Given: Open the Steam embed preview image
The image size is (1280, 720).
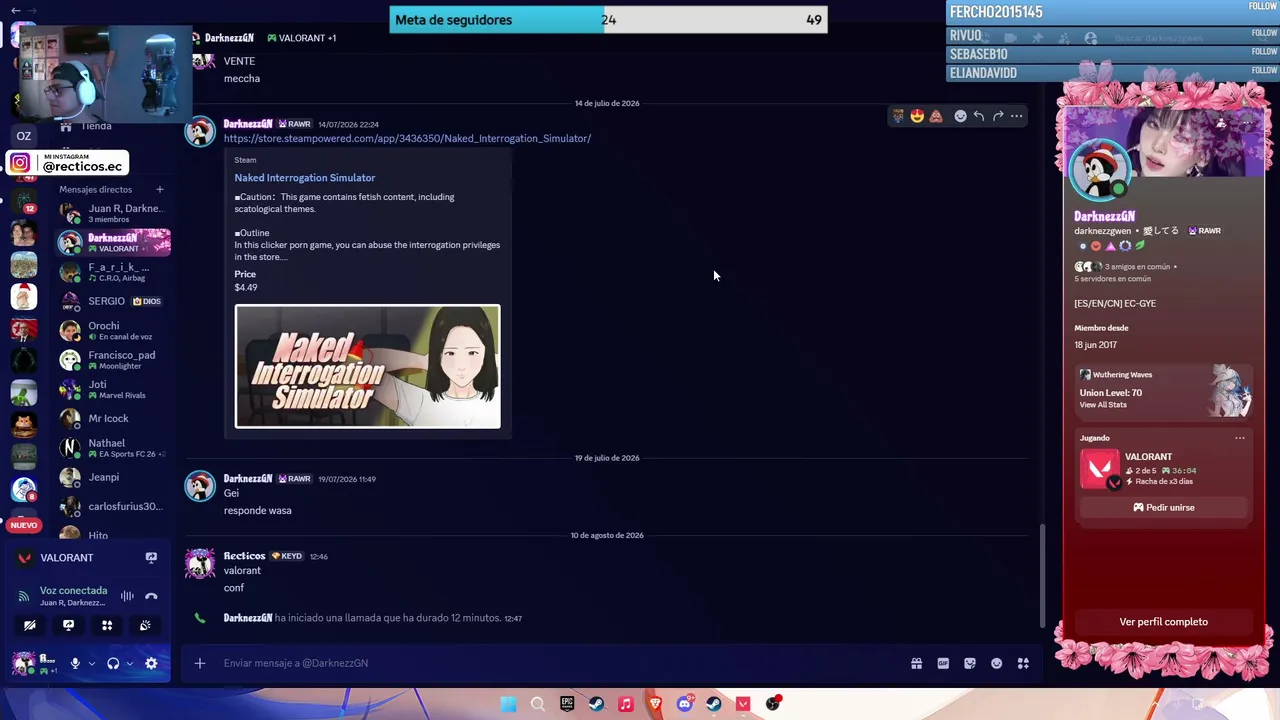Looking at the screenshot, I should pyautogui.click(x=368, y=366).
